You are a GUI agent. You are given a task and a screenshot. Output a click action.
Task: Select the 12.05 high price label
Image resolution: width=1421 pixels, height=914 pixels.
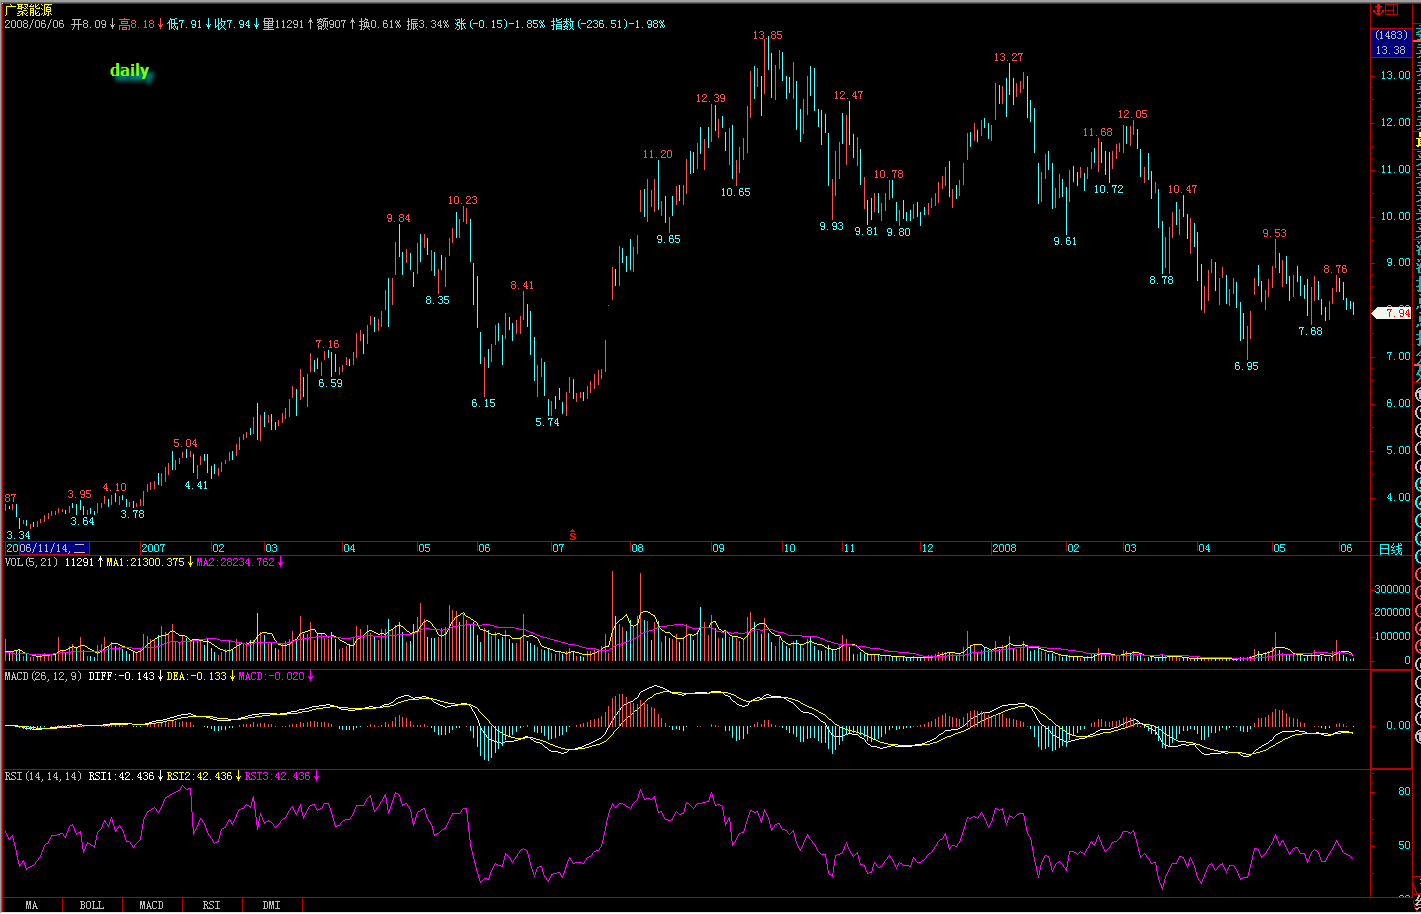coord(1133,114)
